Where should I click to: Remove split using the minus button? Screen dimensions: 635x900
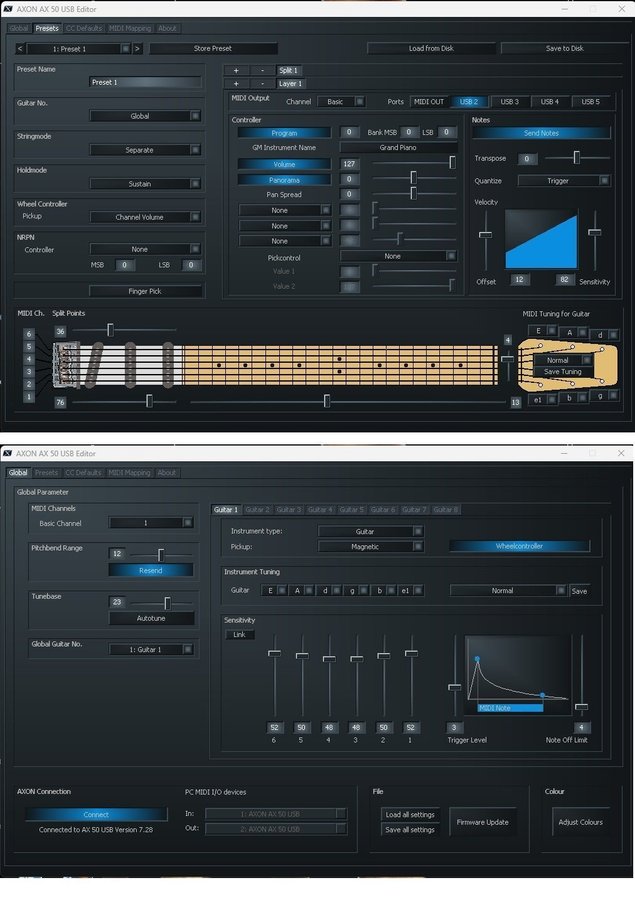click(261, 71)
